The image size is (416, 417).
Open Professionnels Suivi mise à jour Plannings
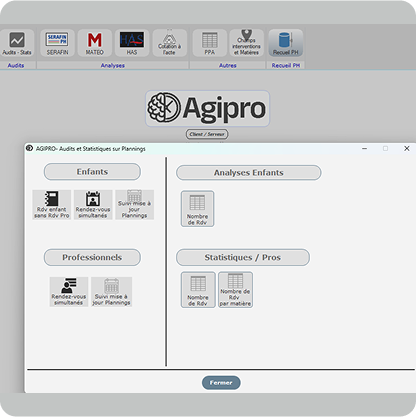coord(111,292)
